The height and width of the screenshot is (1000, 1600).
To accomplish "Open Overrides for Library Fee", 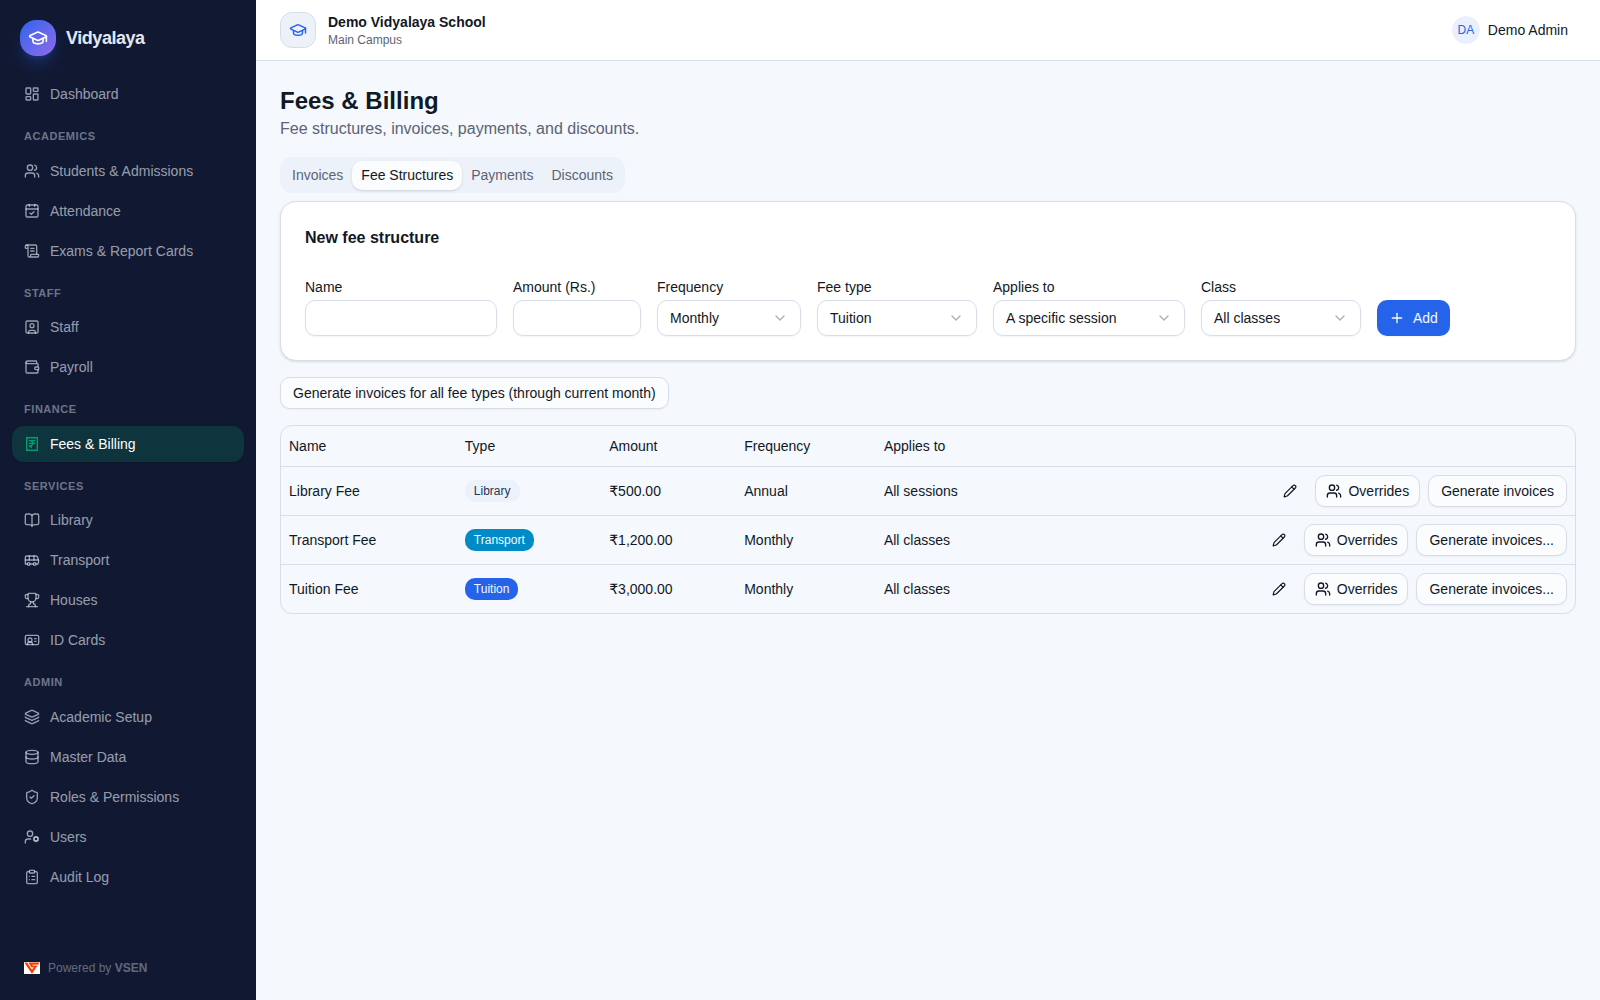I will pyautogui.click(x=1367, y=491).
